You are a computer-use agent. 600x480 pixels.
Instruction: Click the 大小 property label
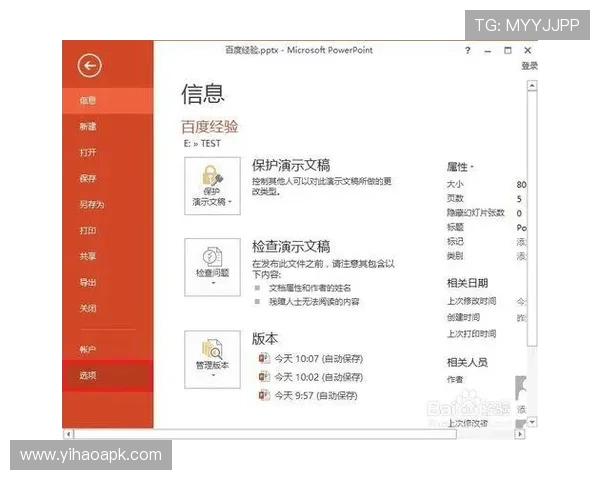point(455,184)
